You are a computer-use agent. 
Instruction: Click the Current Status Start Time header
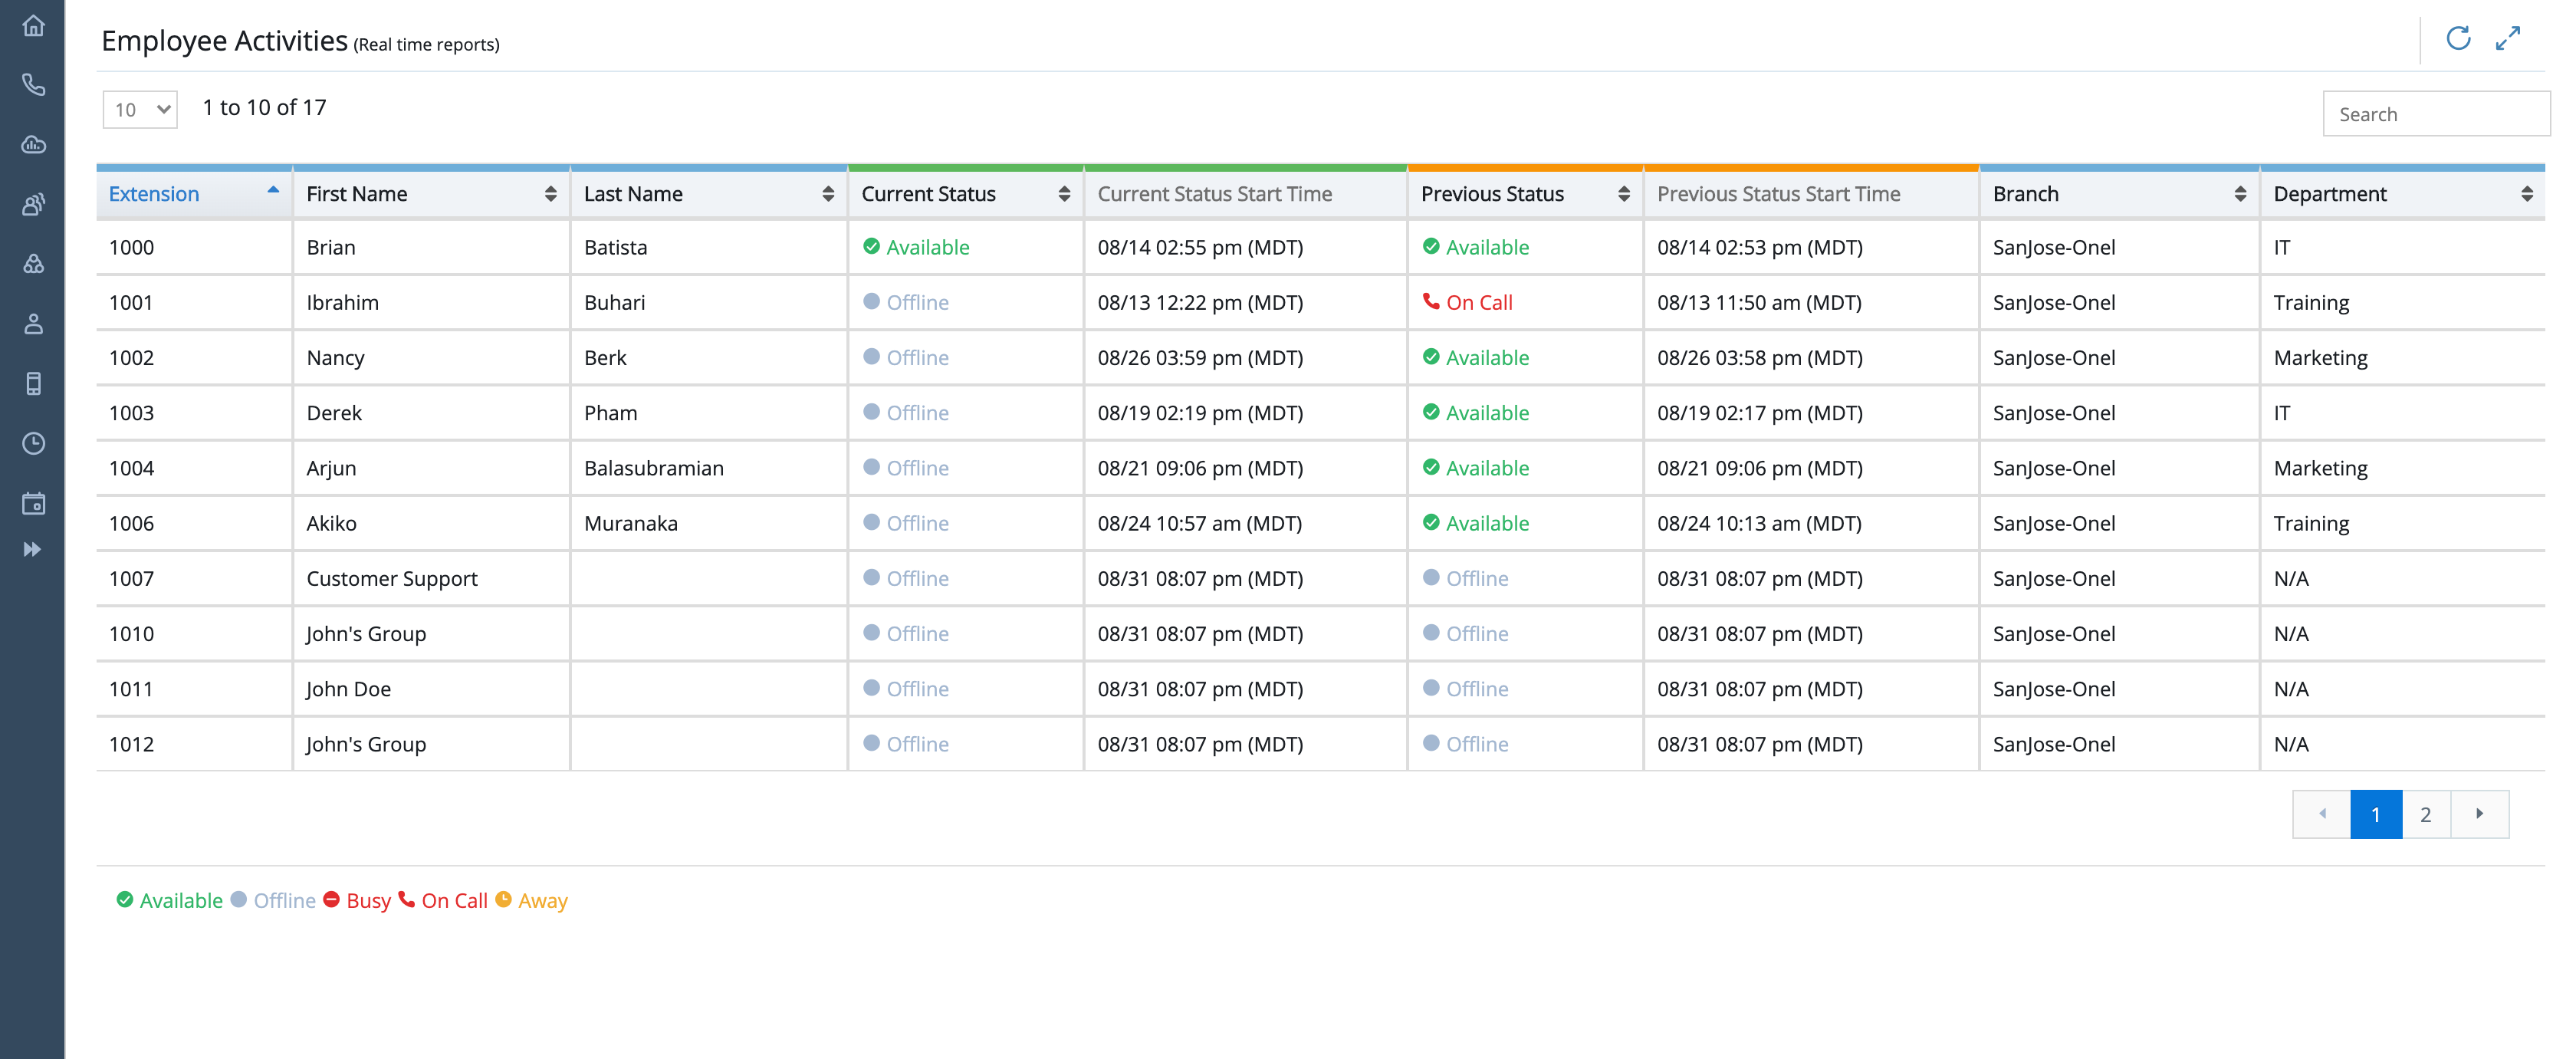(x=1214, y=194)
